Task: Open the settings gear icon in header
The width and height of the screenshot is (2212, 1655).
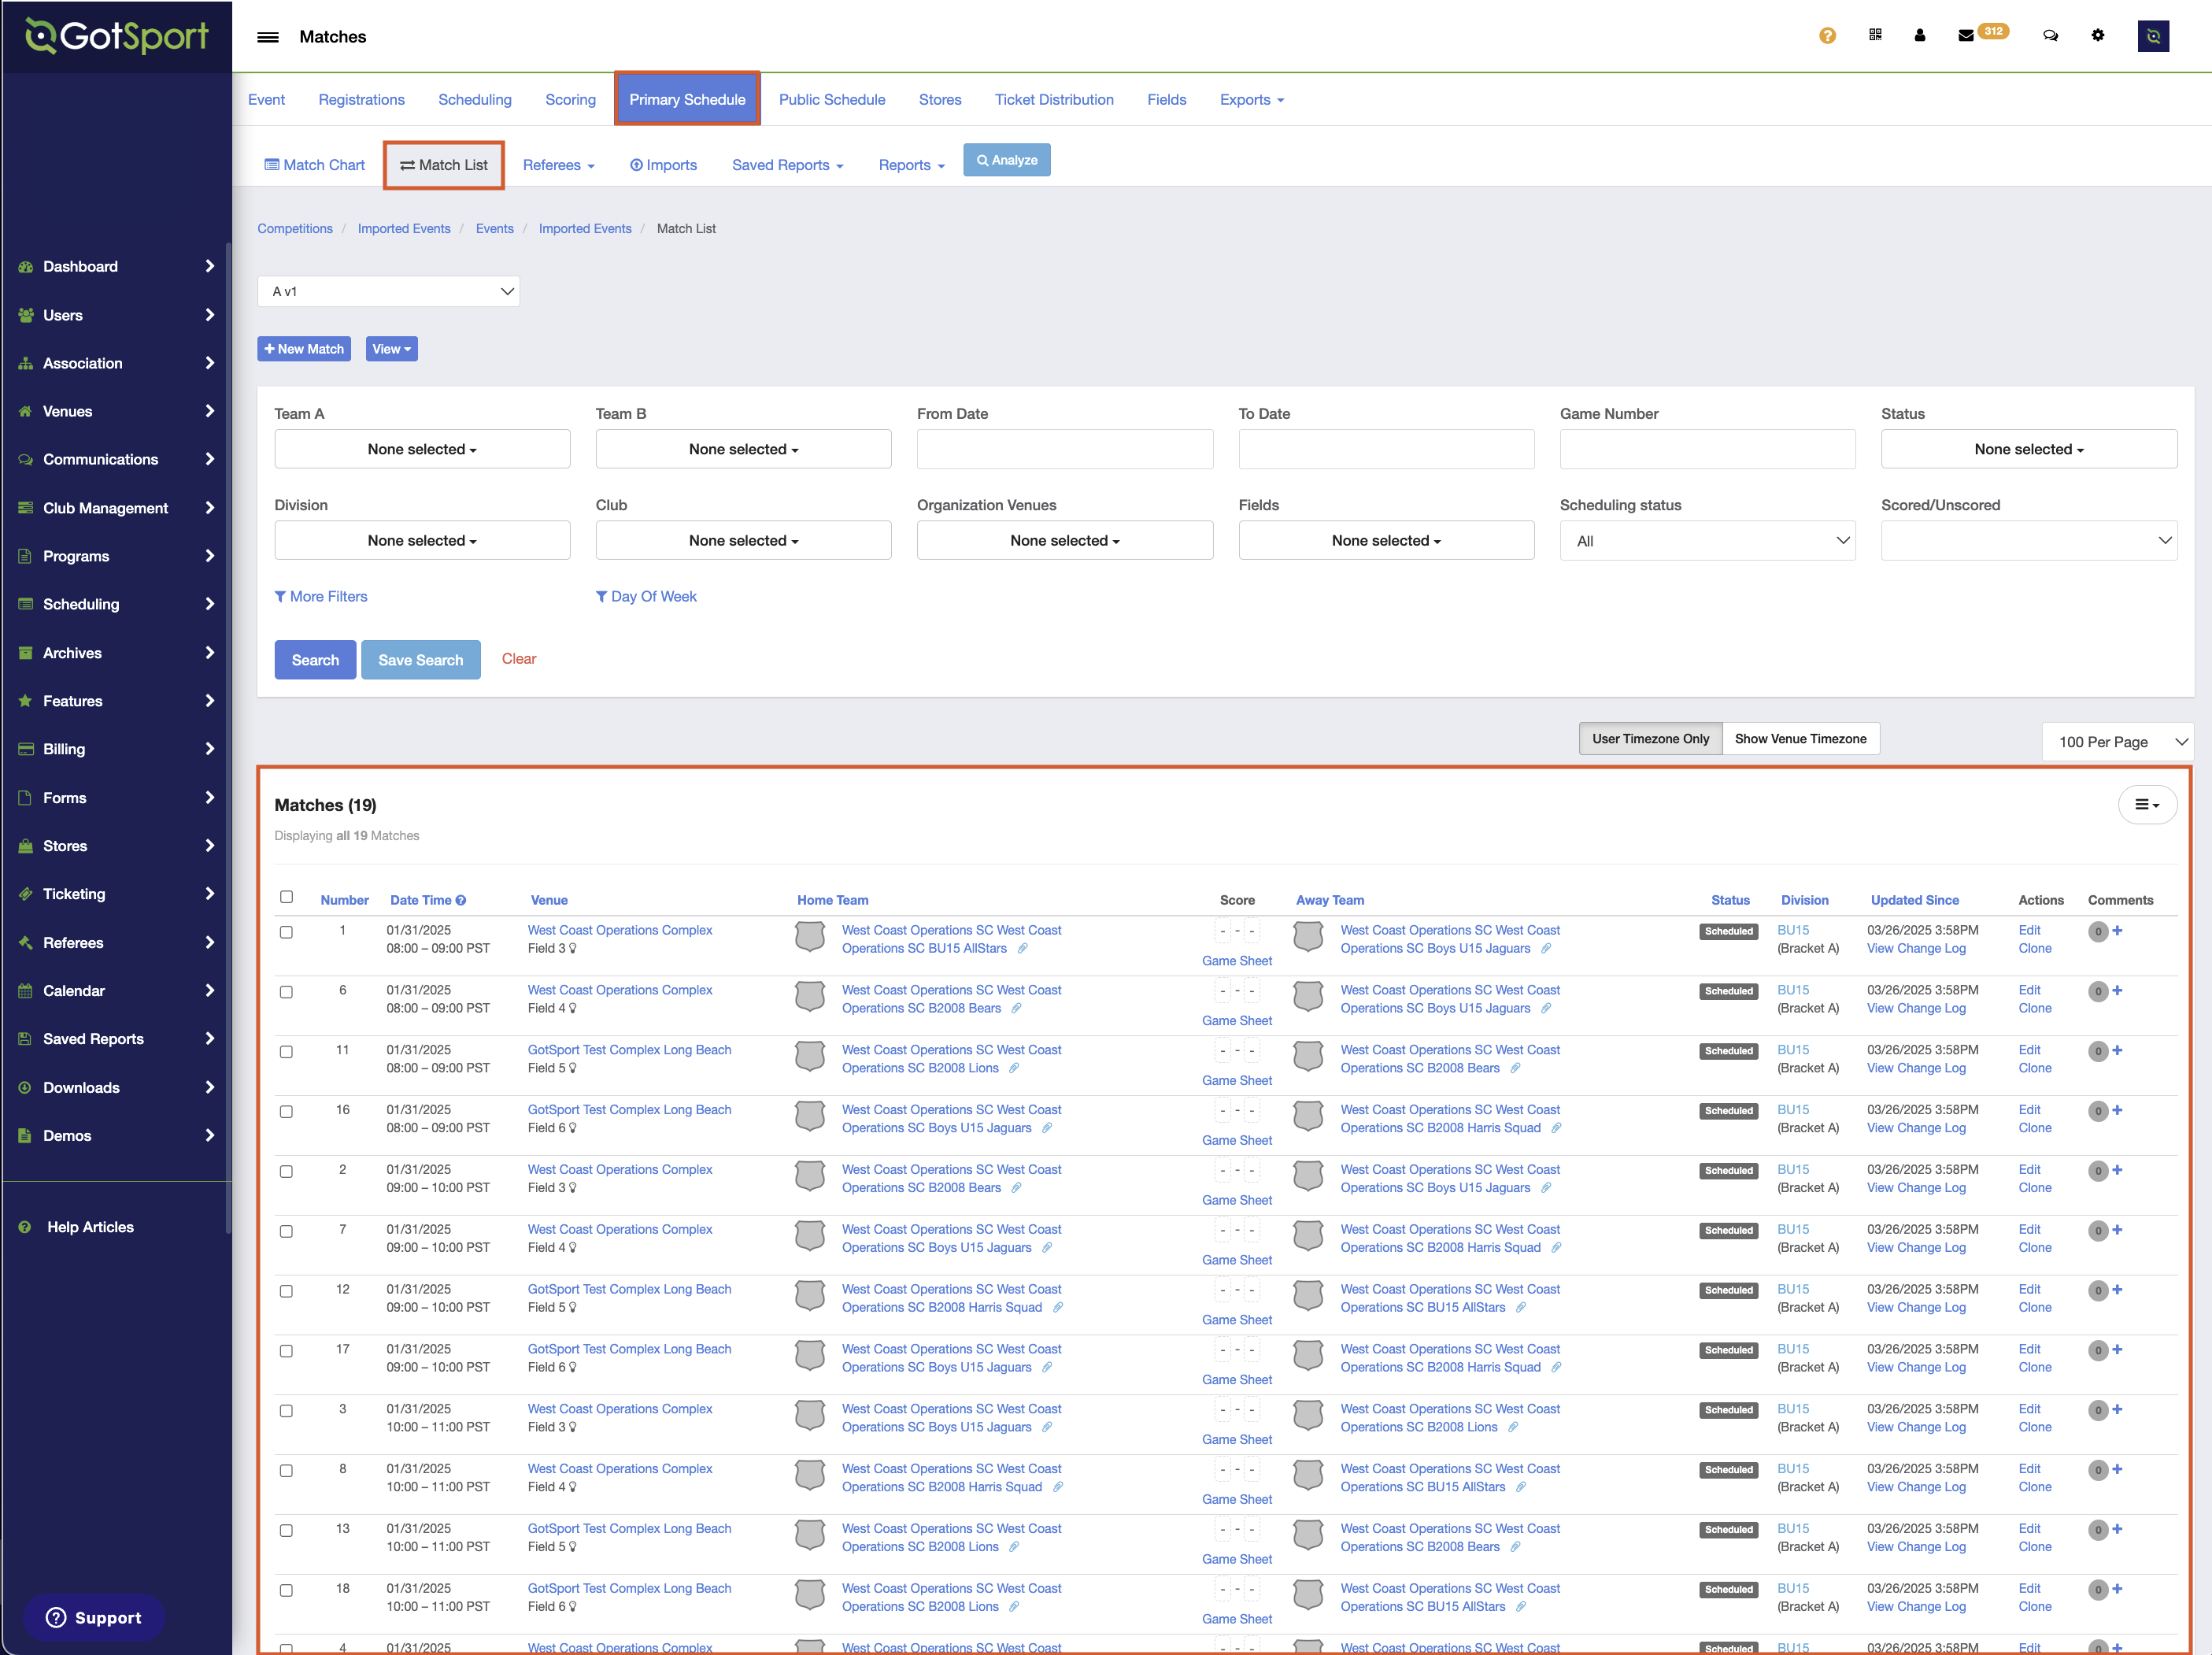Action: (2097, 35)
